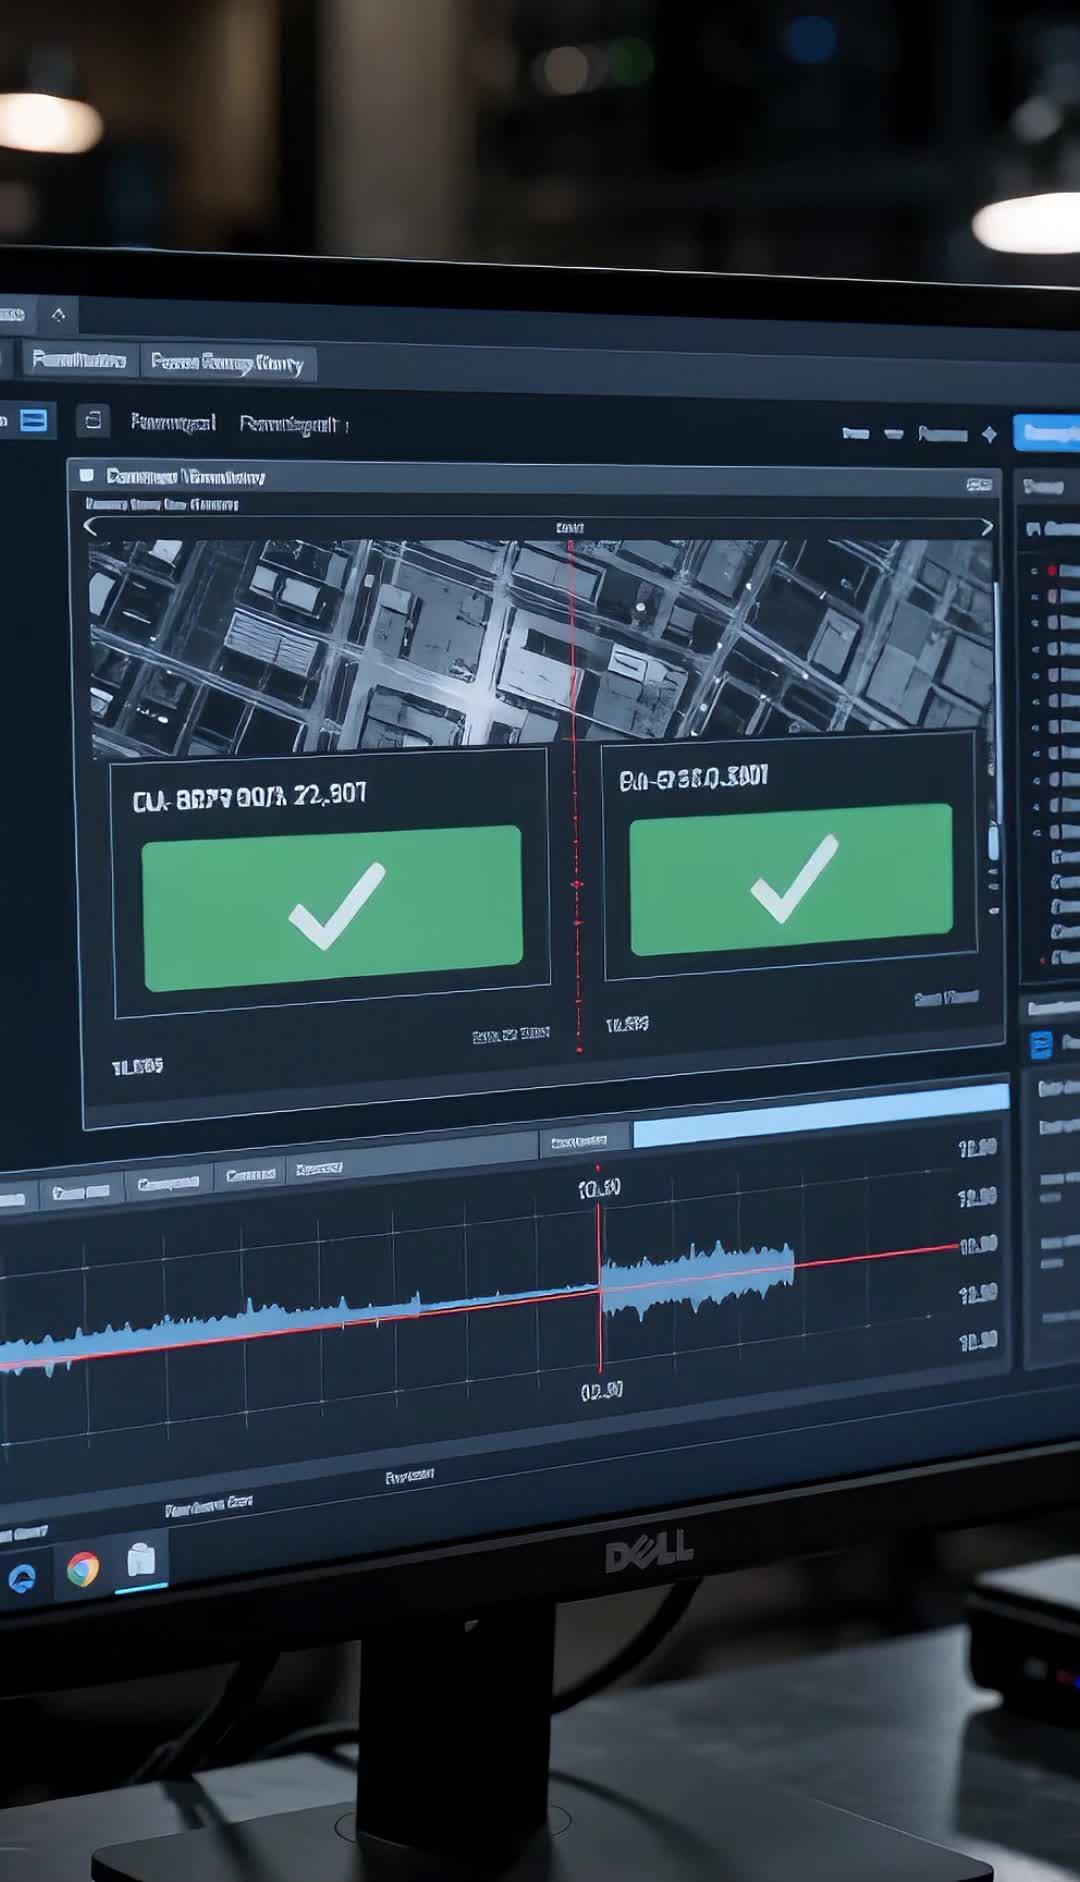Select the blue list-view icon in the toolbar
The height and width of the screenshot is (1882, 1080).
pyautogui.click(x=34, y=420)
